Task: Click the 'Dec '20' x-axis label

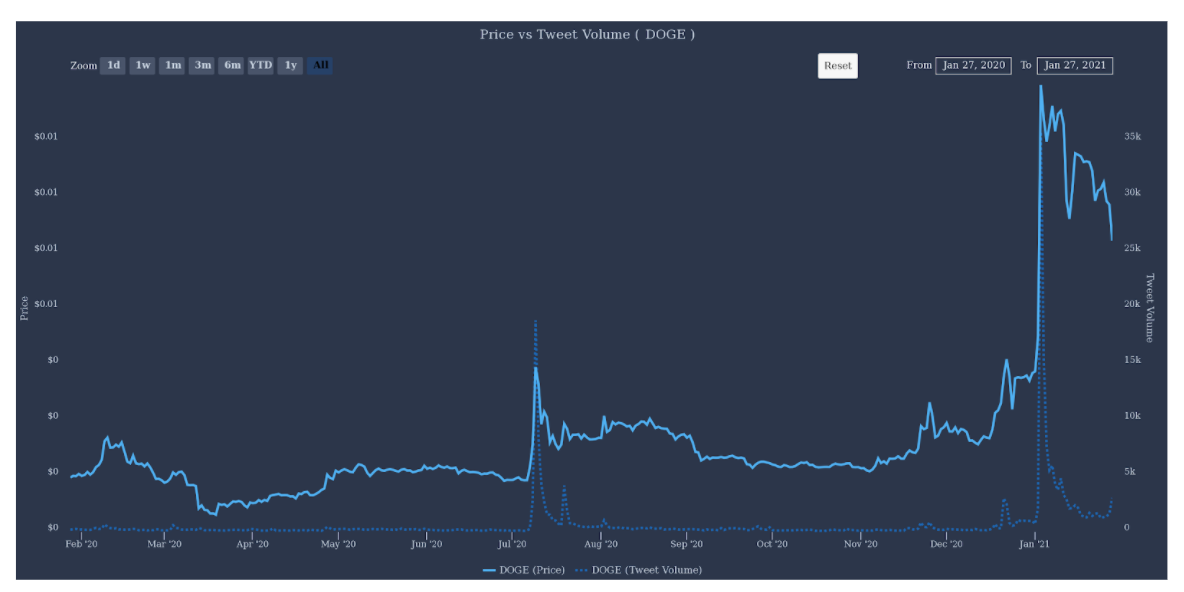Action: [946, 544]
